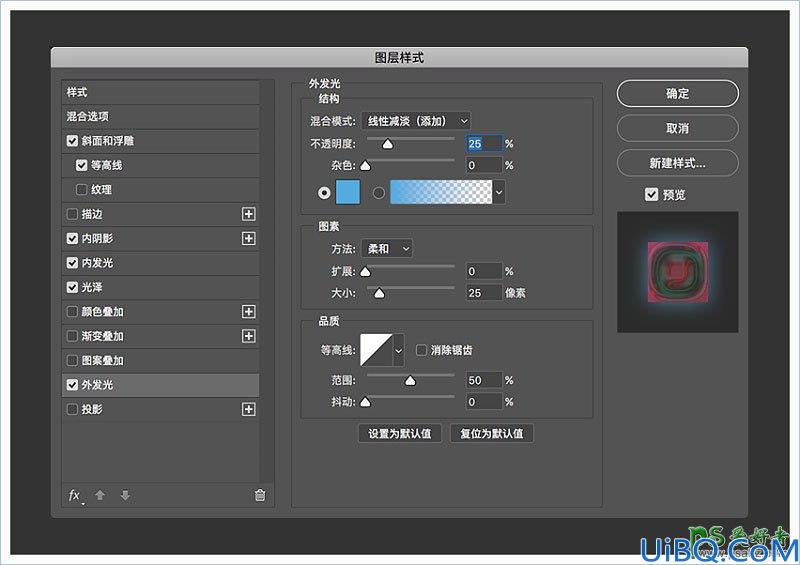Add another 渐变叠加 effect with plus icon
The width and height of the screenshot is (800, 565).
pos(248,336)
